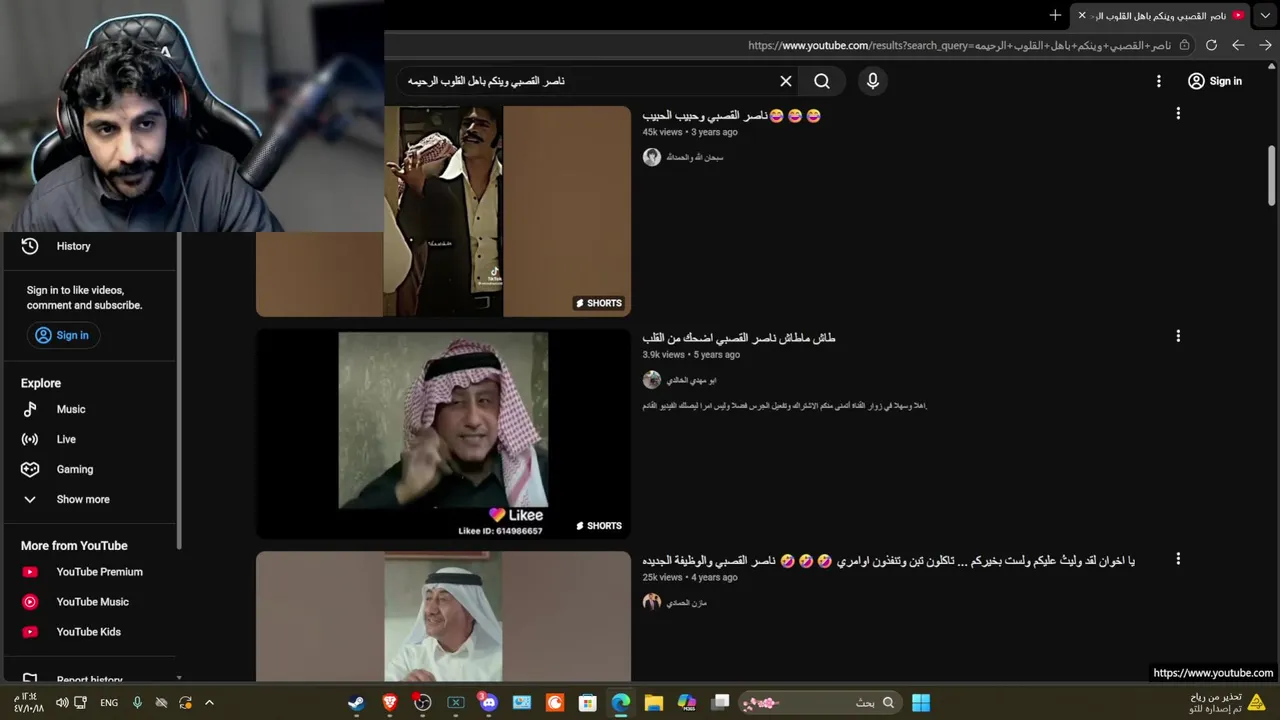
Task: Reload the page with refresh icon
Action: (1211, 45)
